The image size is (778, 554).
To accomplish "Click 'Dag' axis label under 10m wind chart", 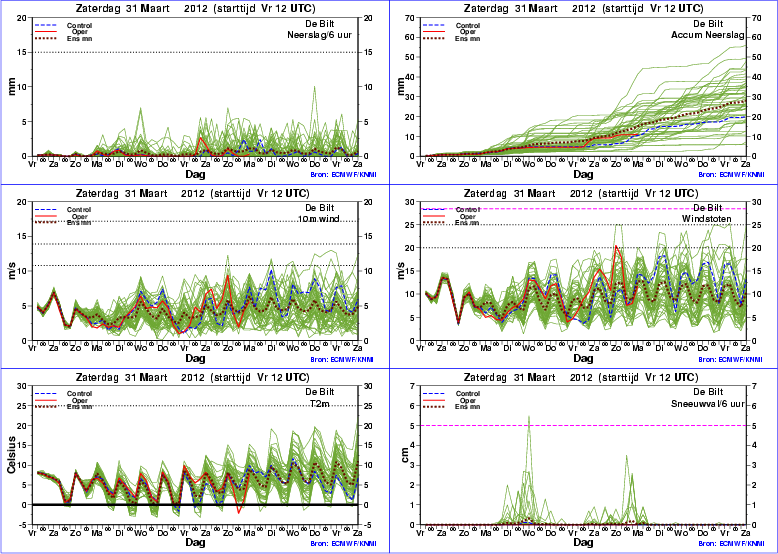I will [x=195, y=359].
